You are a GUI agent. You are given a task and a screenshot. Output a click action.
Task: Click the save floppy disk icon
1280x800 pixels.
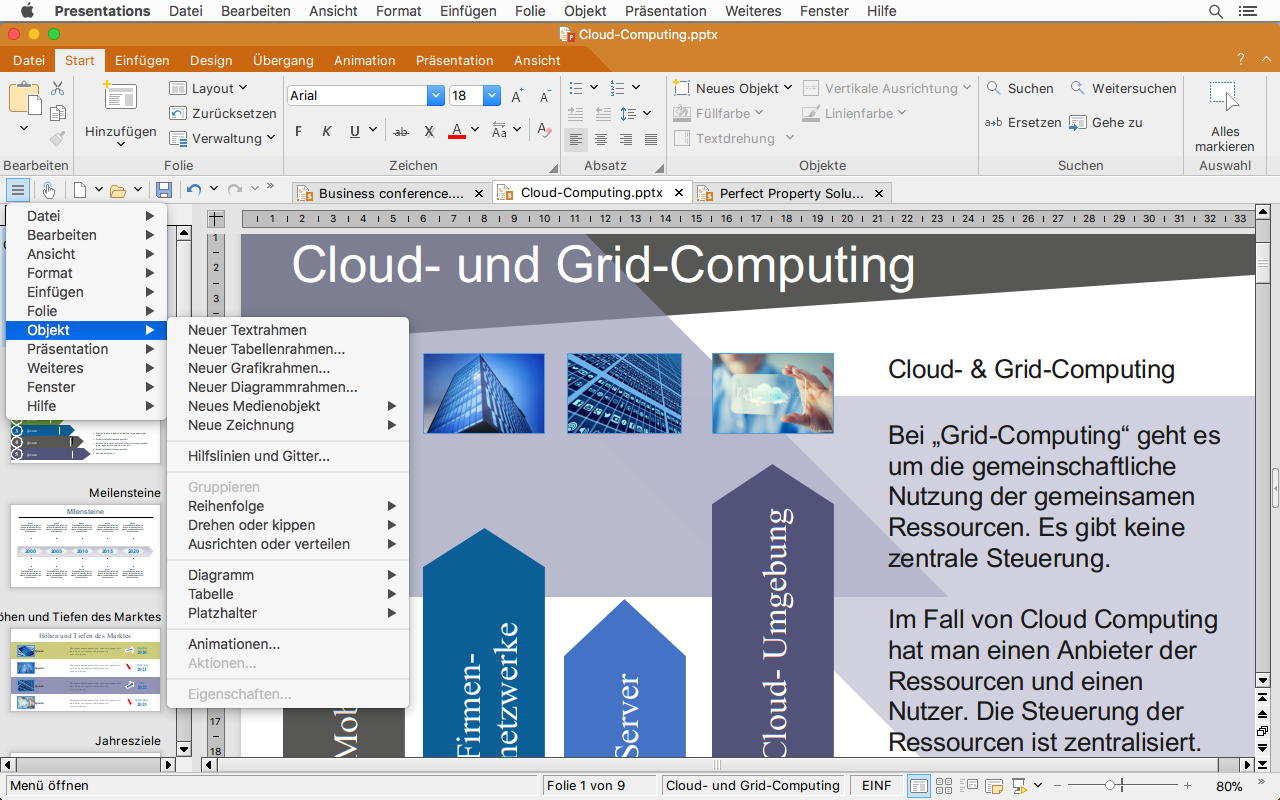click(164, 190)
